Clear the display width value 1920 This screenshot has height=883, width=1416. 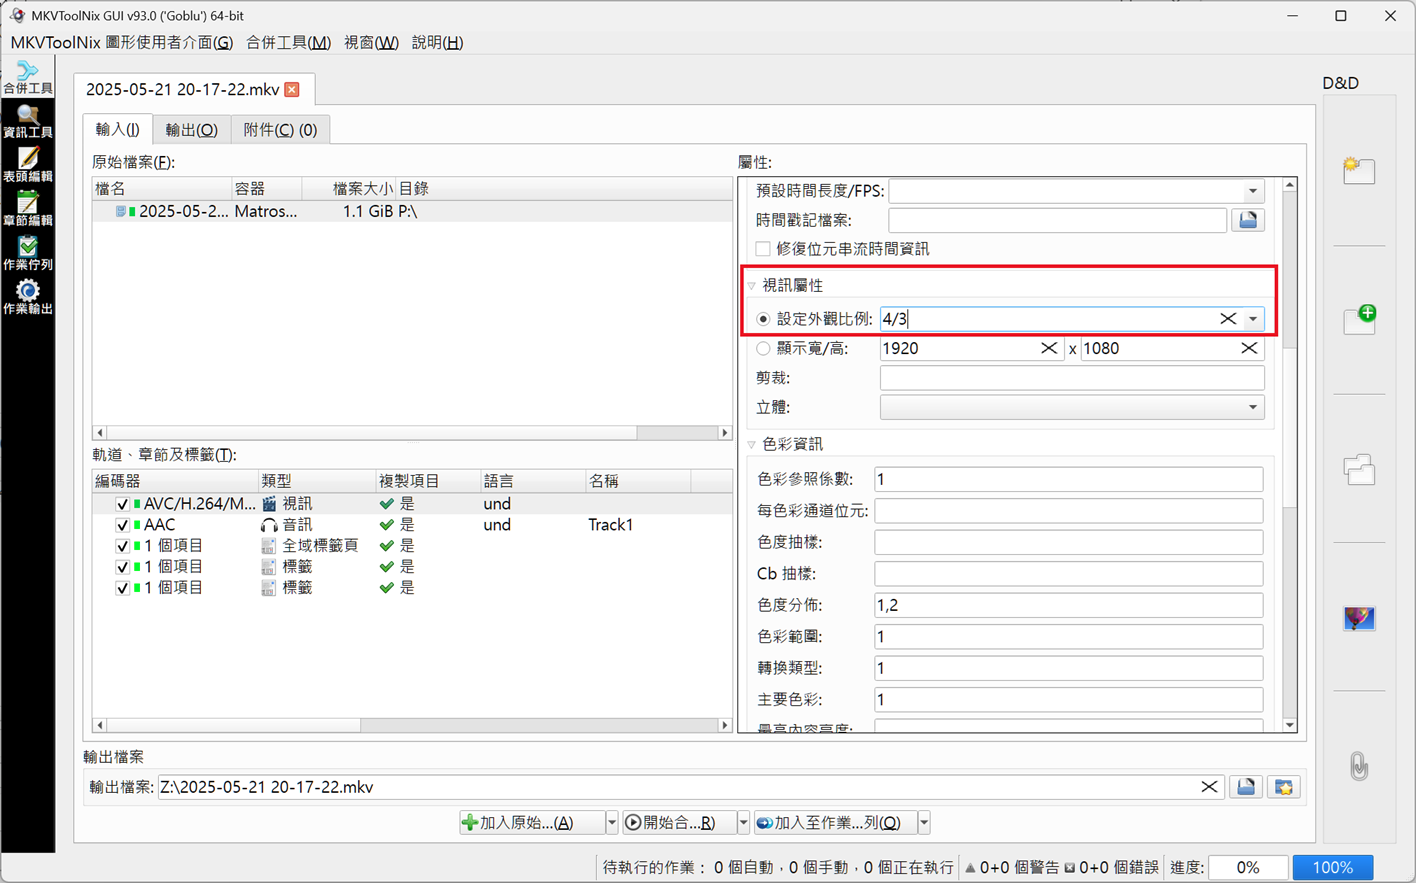(1048, 348)
